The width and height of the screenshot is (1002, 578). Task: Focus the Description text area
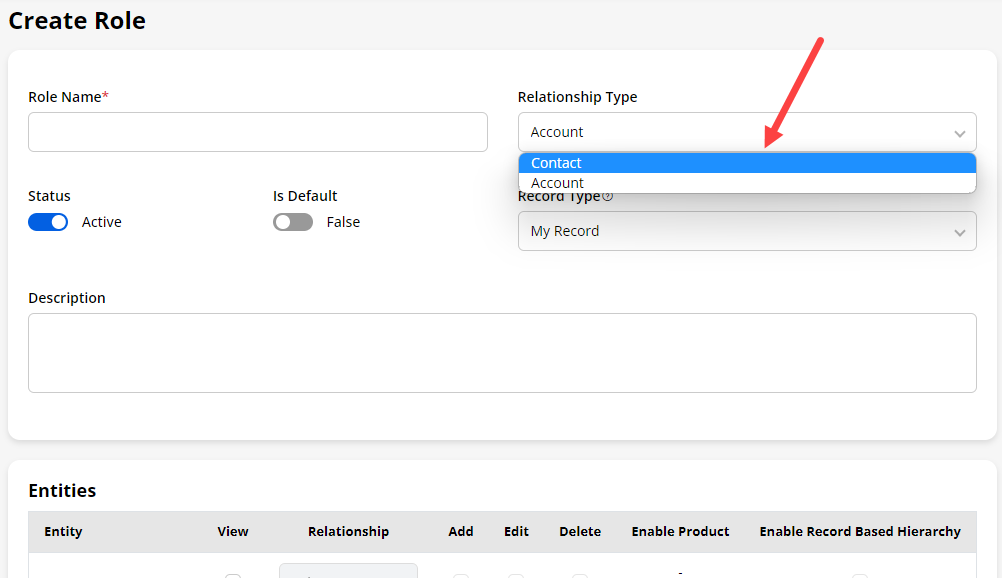click(502, 353)
